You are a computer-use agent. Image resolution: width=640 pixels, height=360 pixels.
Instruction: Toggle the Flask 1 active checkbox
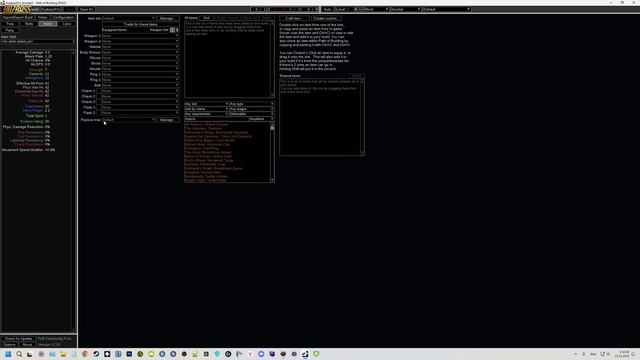coord(98,107)
